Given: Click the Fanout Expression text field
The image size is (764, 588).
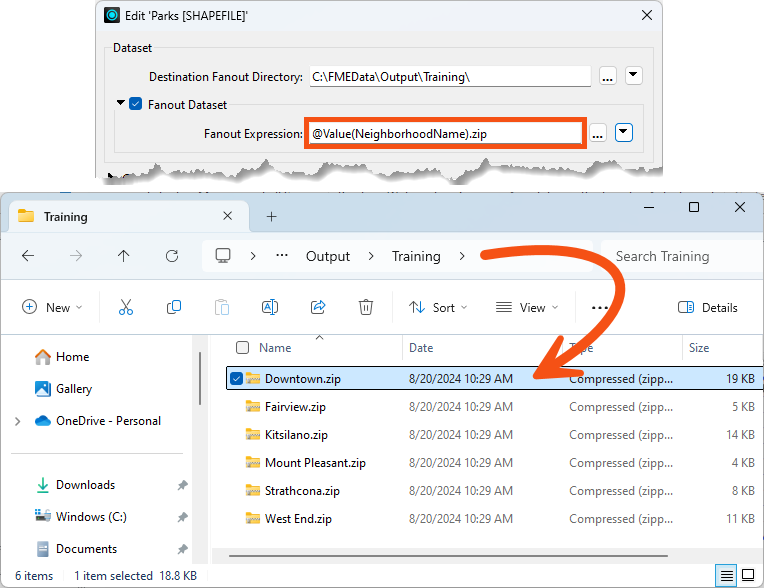Looking at the screenshot, I should click(x=444, y=133).
